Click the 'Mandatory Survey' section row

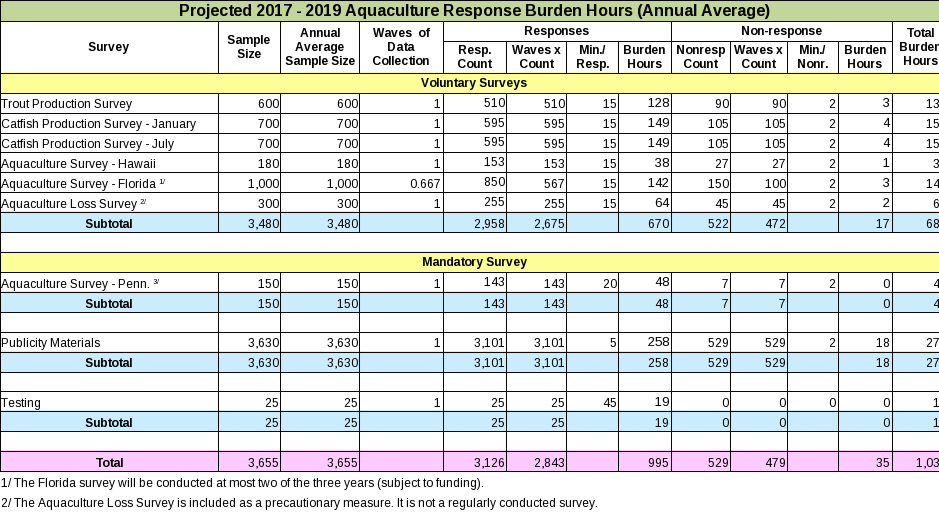470,262
